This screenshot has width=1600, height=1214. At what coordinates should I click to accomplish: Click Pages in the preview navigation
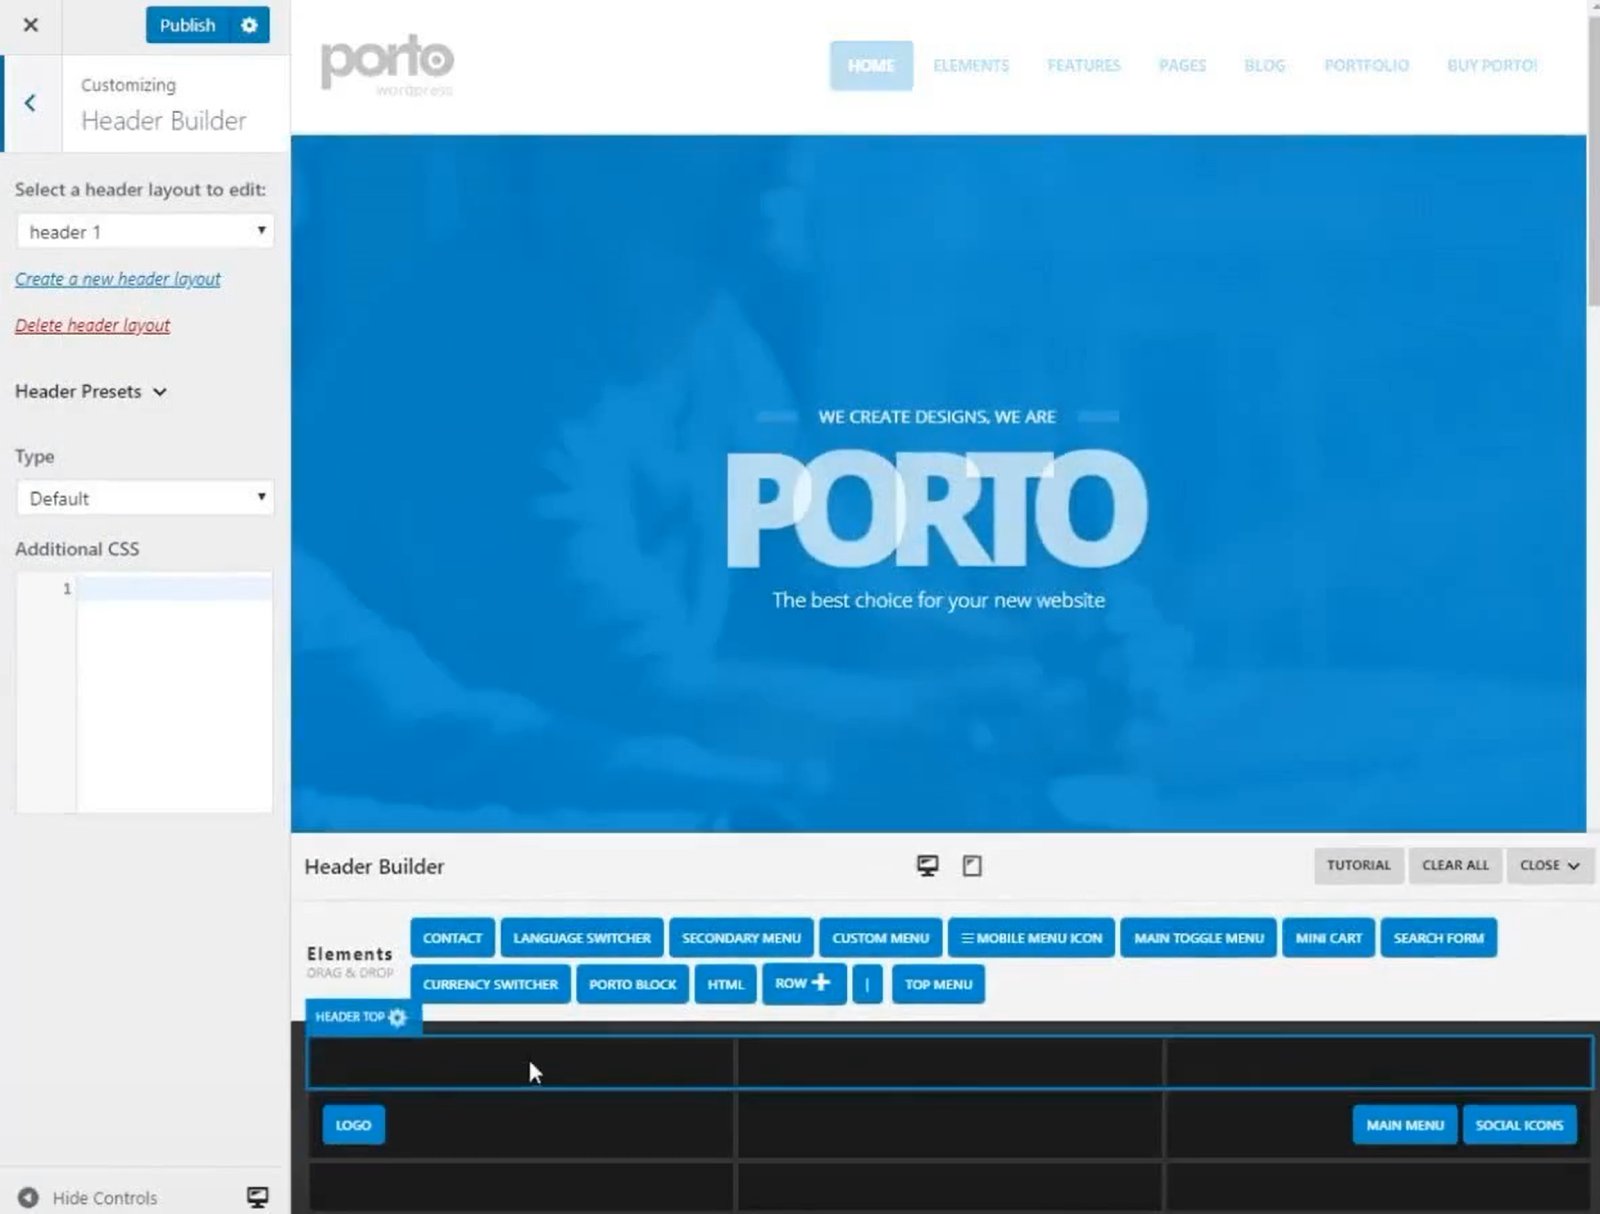(1182, 65)
